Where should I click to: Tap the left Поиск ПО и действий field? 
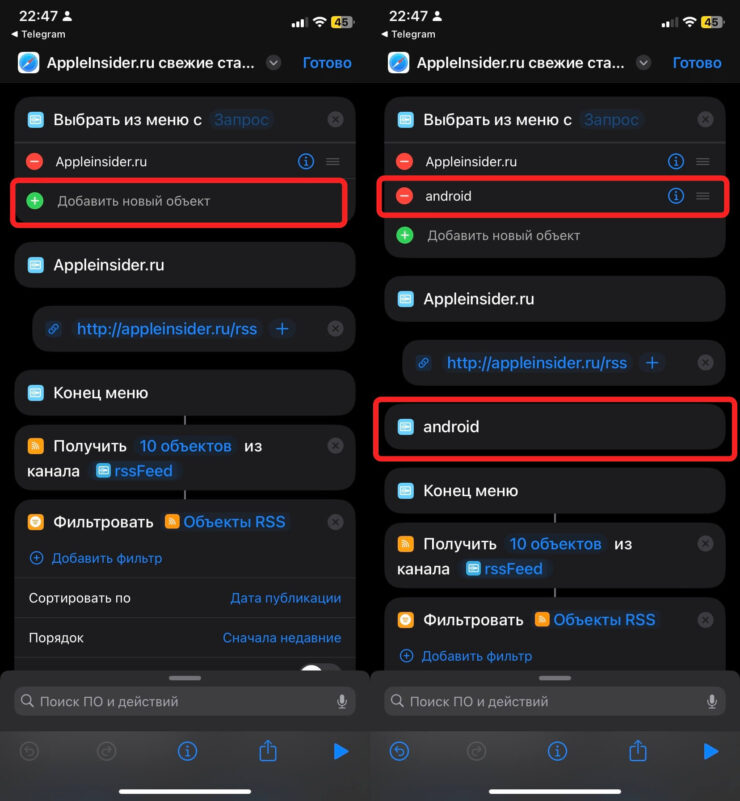point(185,701)
